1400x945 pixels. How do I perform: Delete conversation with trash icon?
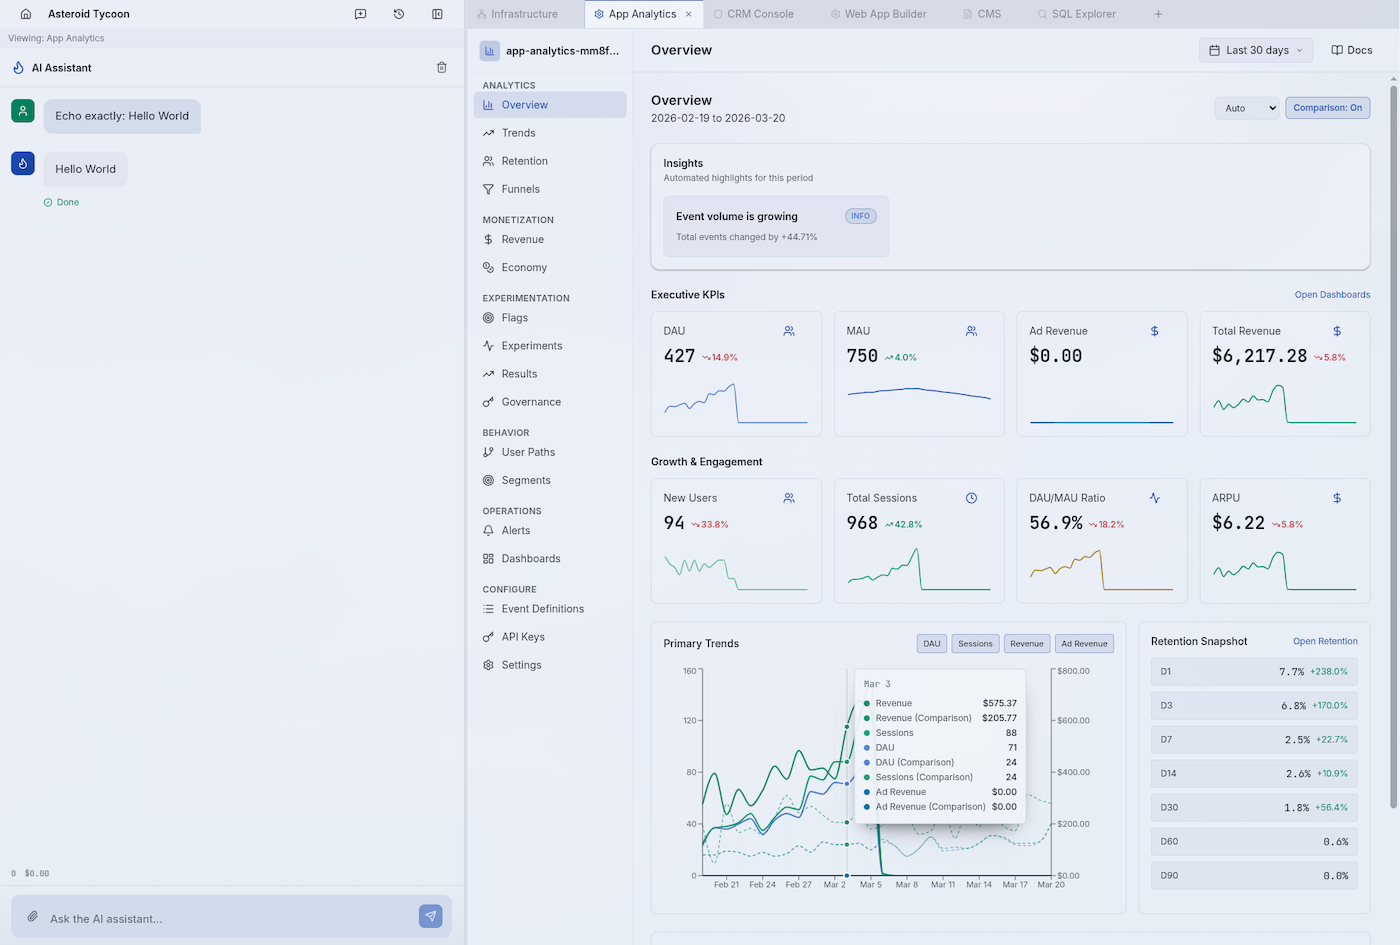point(441,68)
